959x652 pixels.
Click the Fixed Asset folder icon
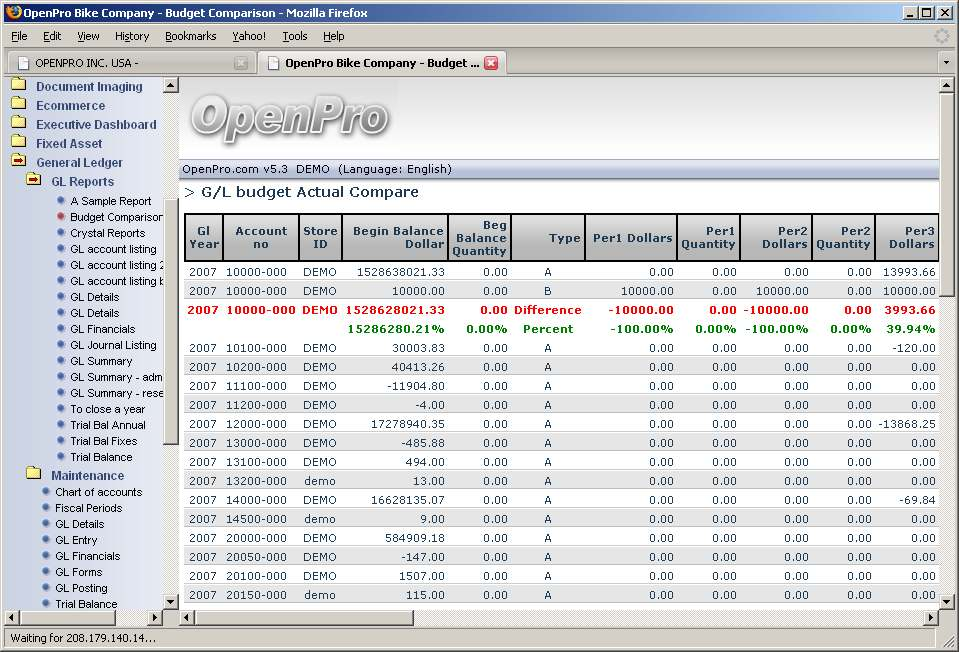[x=18, y=143]
